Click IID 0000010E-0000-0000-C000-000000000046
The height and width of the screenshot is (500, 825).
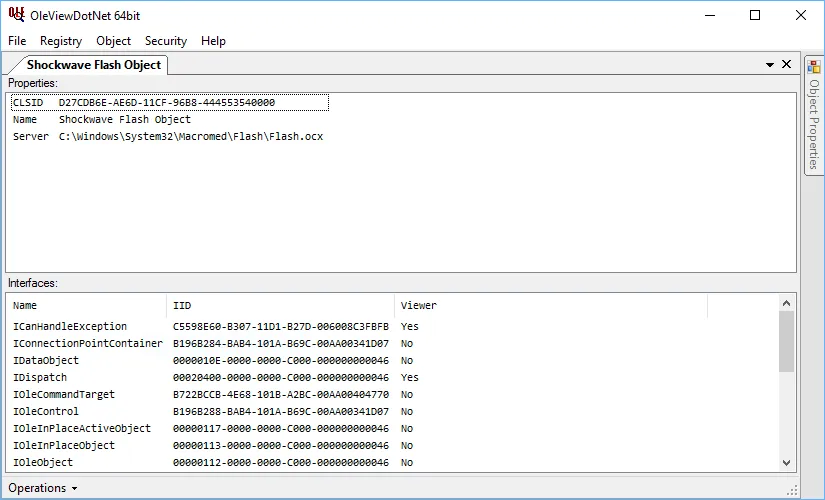(x=281, y=361)
